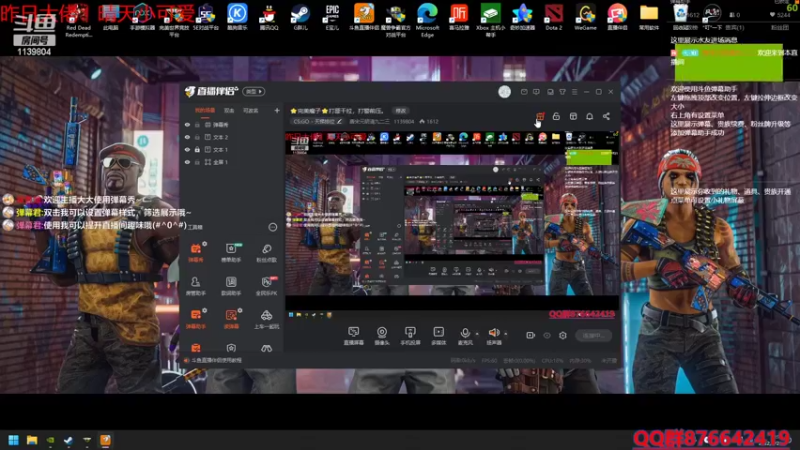Toggle the lock on the 全屏 1 source

coord(197,162)
